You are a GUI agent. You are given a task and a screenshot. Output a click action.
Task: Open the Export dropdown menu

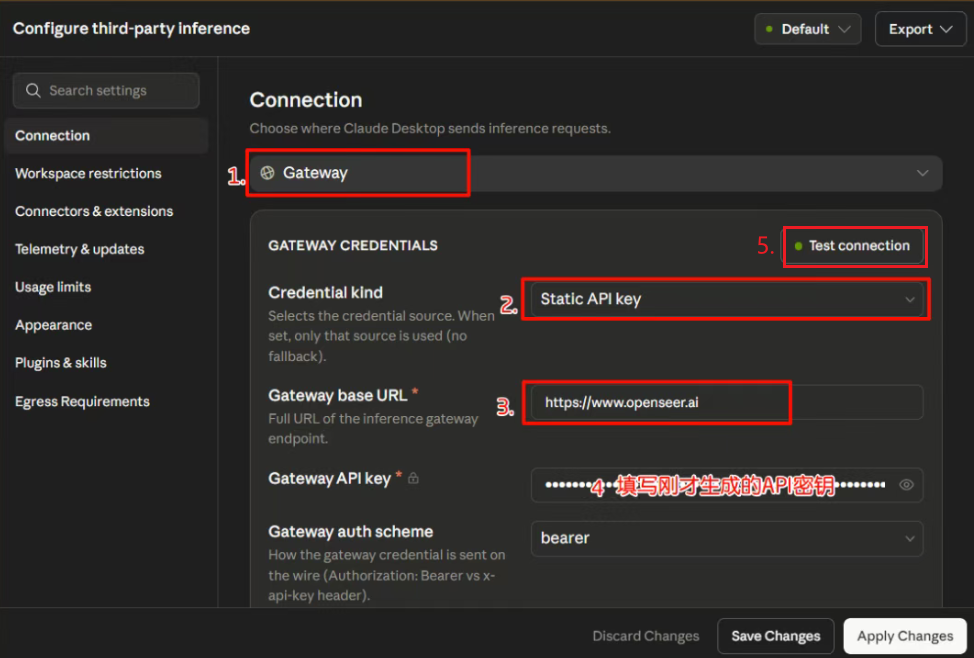(x=920, y=29)
